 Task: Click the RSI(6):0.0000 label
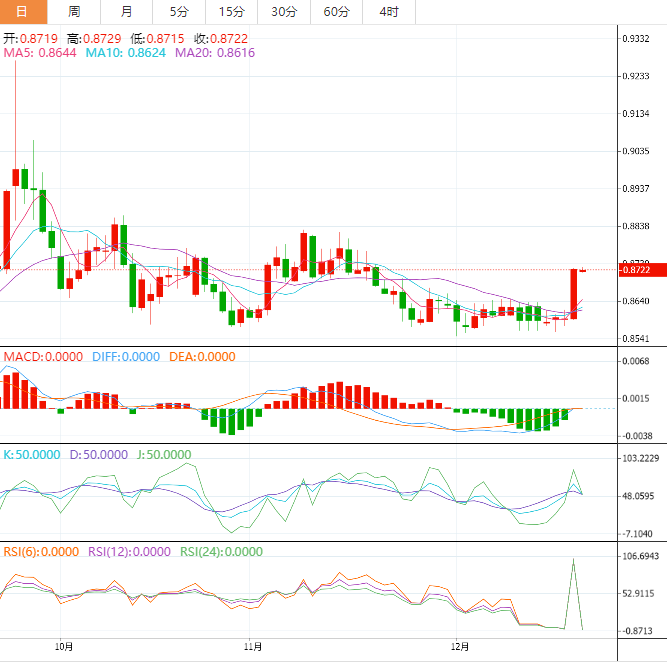point(41,552)
